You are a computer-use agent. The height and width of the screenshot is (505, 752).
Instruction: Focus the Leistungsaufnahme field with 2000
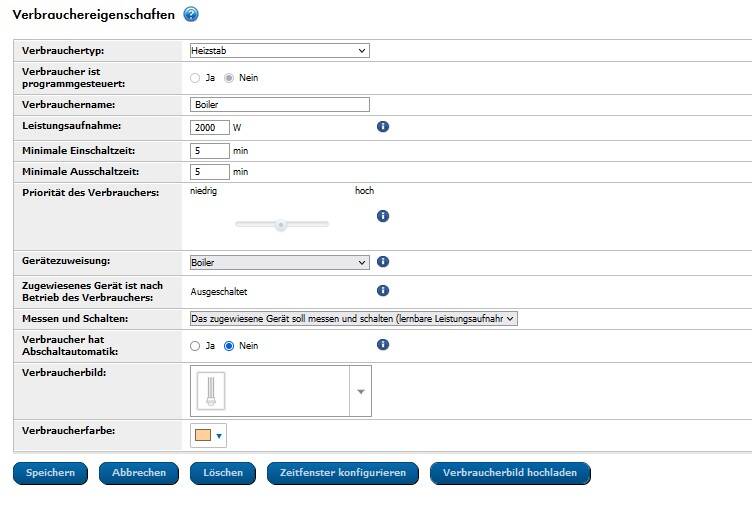point(210,128)
